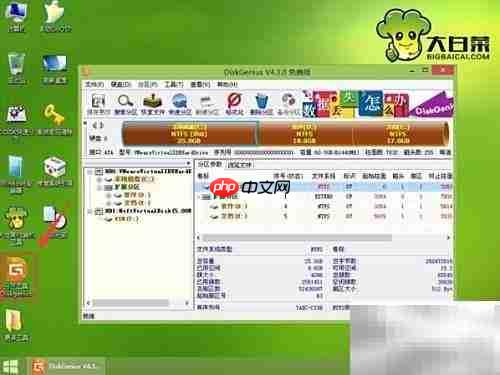This screenshot has width=500, height=375.
Task: Click the disk tree panel horizontal scrollbar
Action: [x=131, y=303]
